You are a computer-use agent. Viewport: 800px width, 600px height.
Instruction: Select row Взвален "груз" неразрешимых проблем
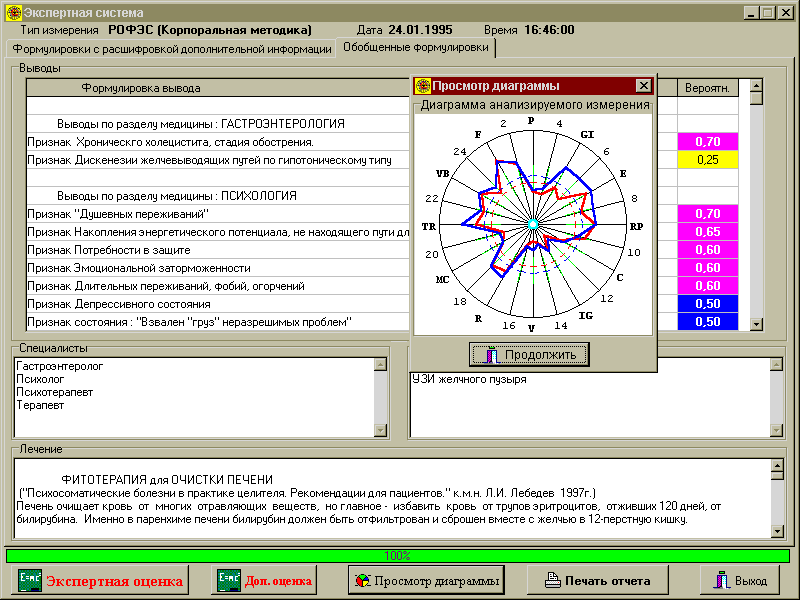(218, 322)
